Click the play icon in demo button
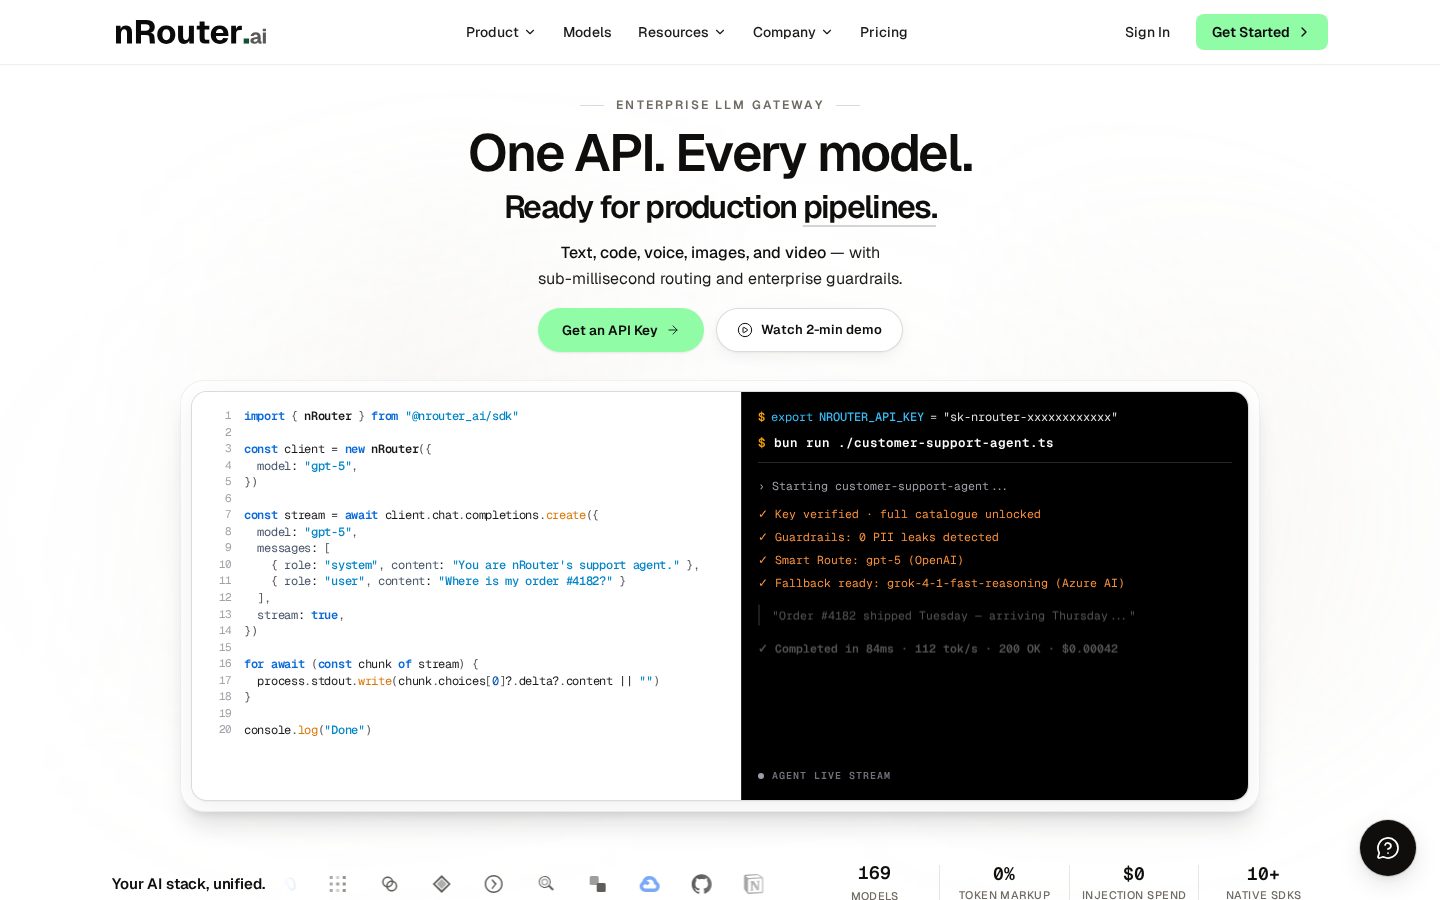 tap(745, 330)
